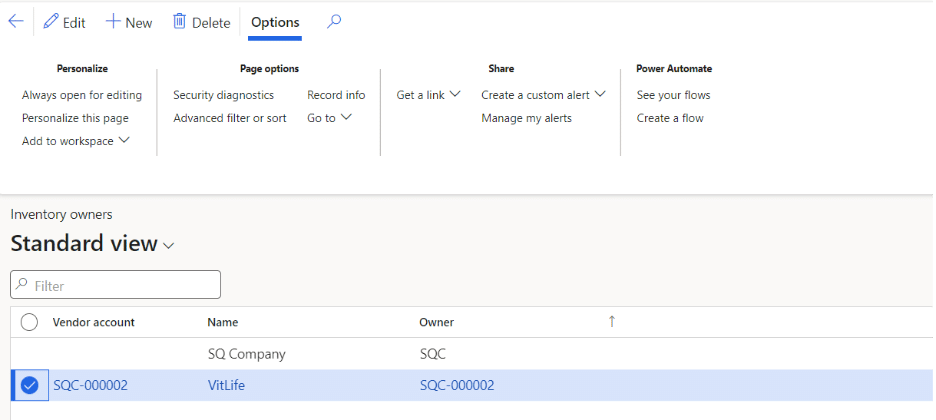Viewport: 936px width, 420px height.
Task: Click the search magnifier icon in toolbar
Action: pos(334,22)
